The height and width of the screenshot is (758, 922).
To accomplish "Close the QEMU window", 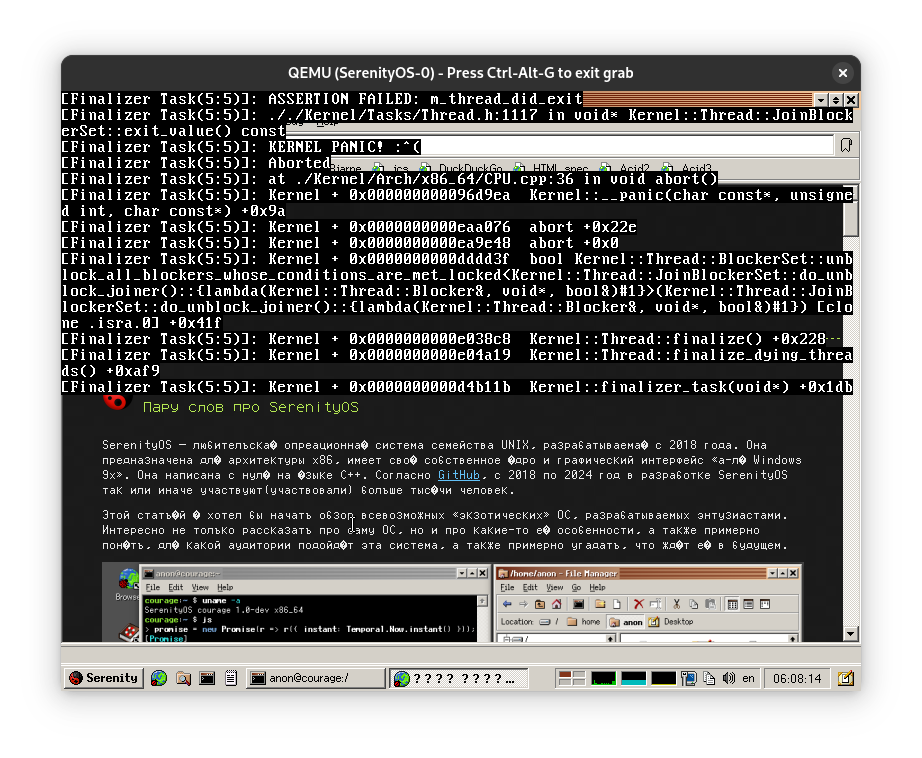I will (x=843, y=73).
